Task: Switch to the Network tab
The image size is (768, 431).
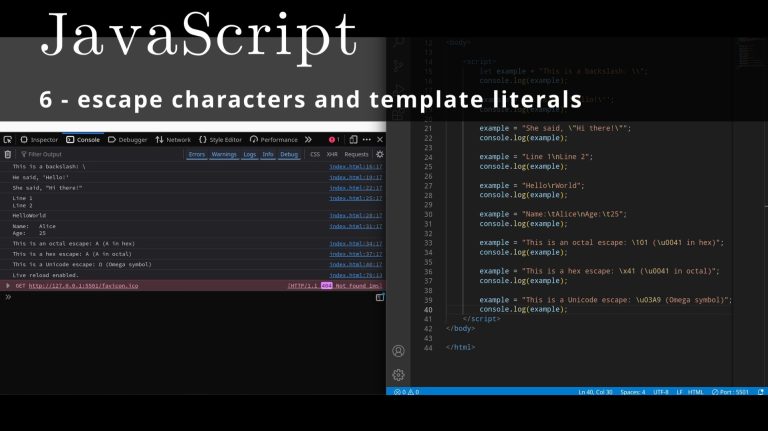Action: pos(173,140)
